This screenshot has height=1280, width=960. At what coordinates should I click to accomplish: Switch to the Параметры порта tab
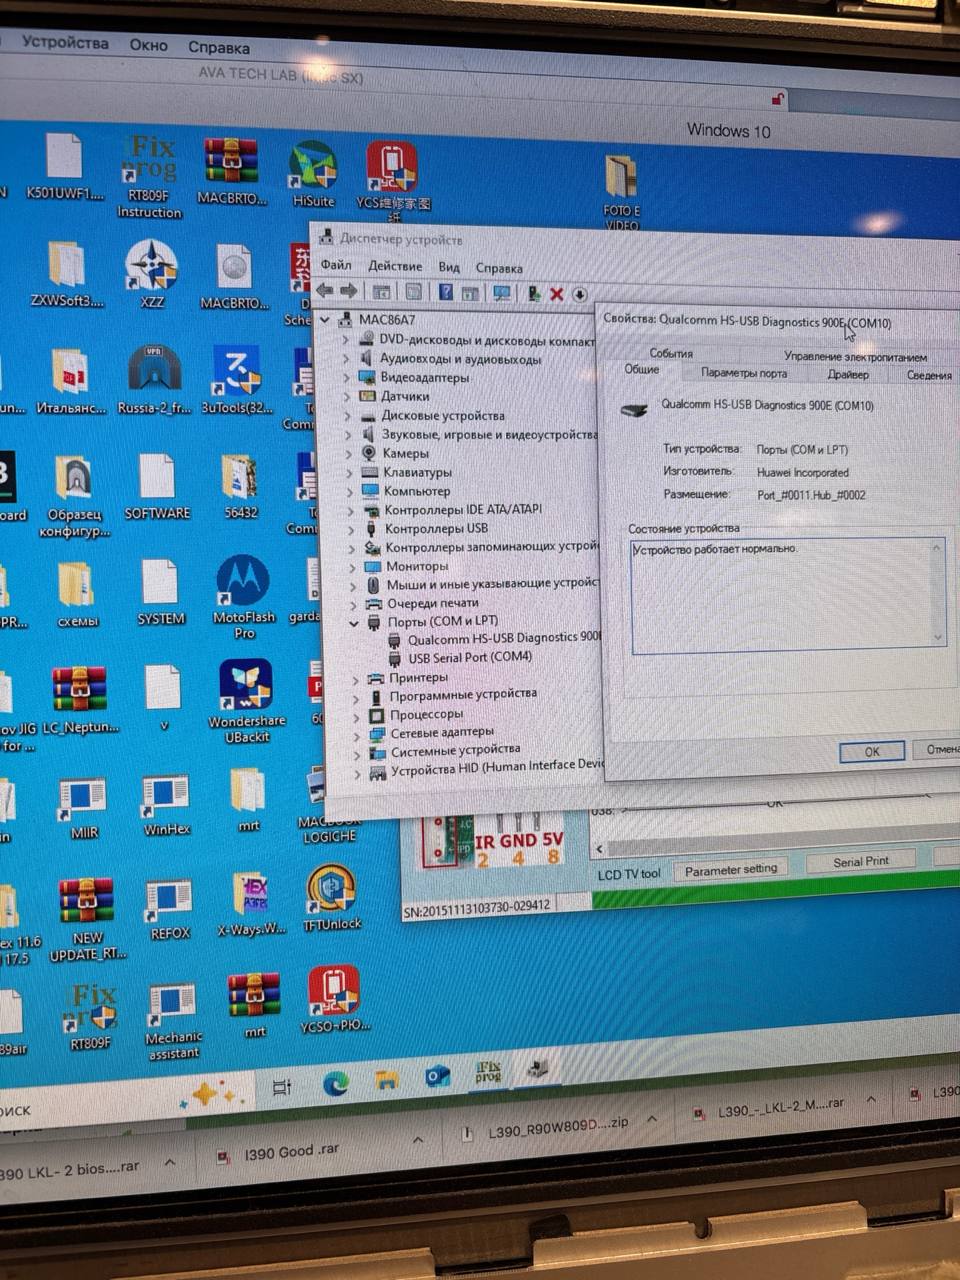coord(744,373)
